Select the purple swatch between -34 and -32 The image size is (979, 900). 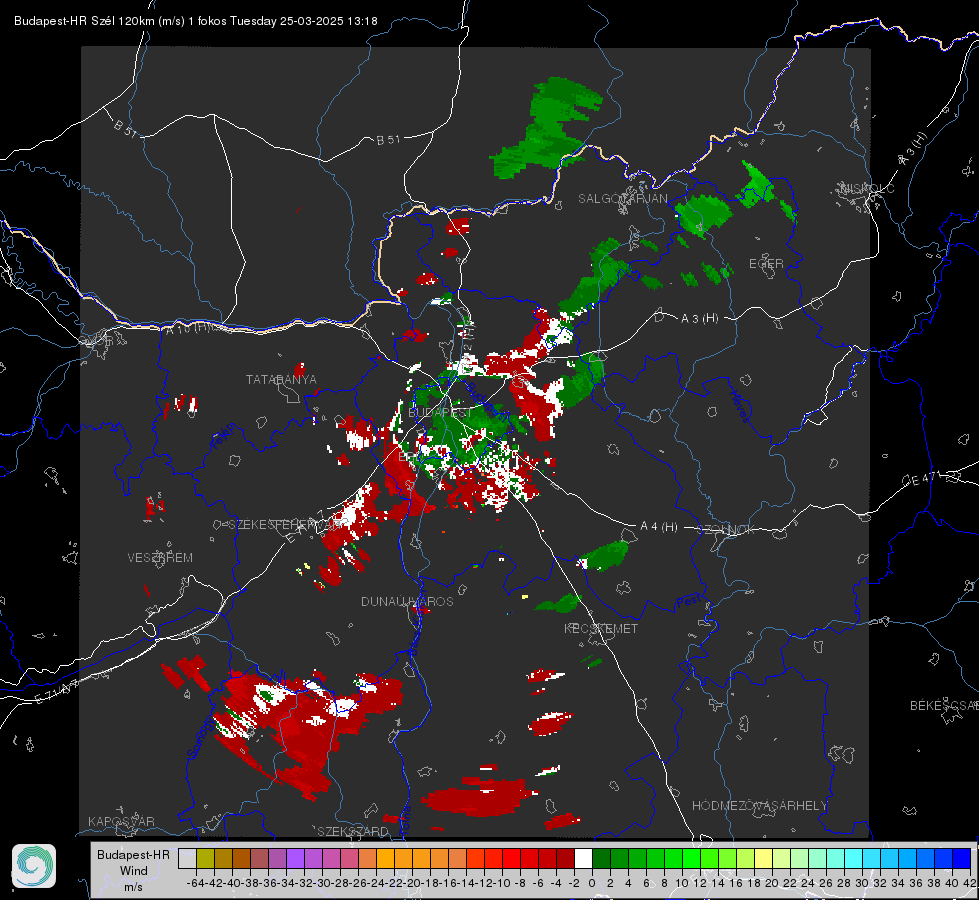tap(295, 858)
